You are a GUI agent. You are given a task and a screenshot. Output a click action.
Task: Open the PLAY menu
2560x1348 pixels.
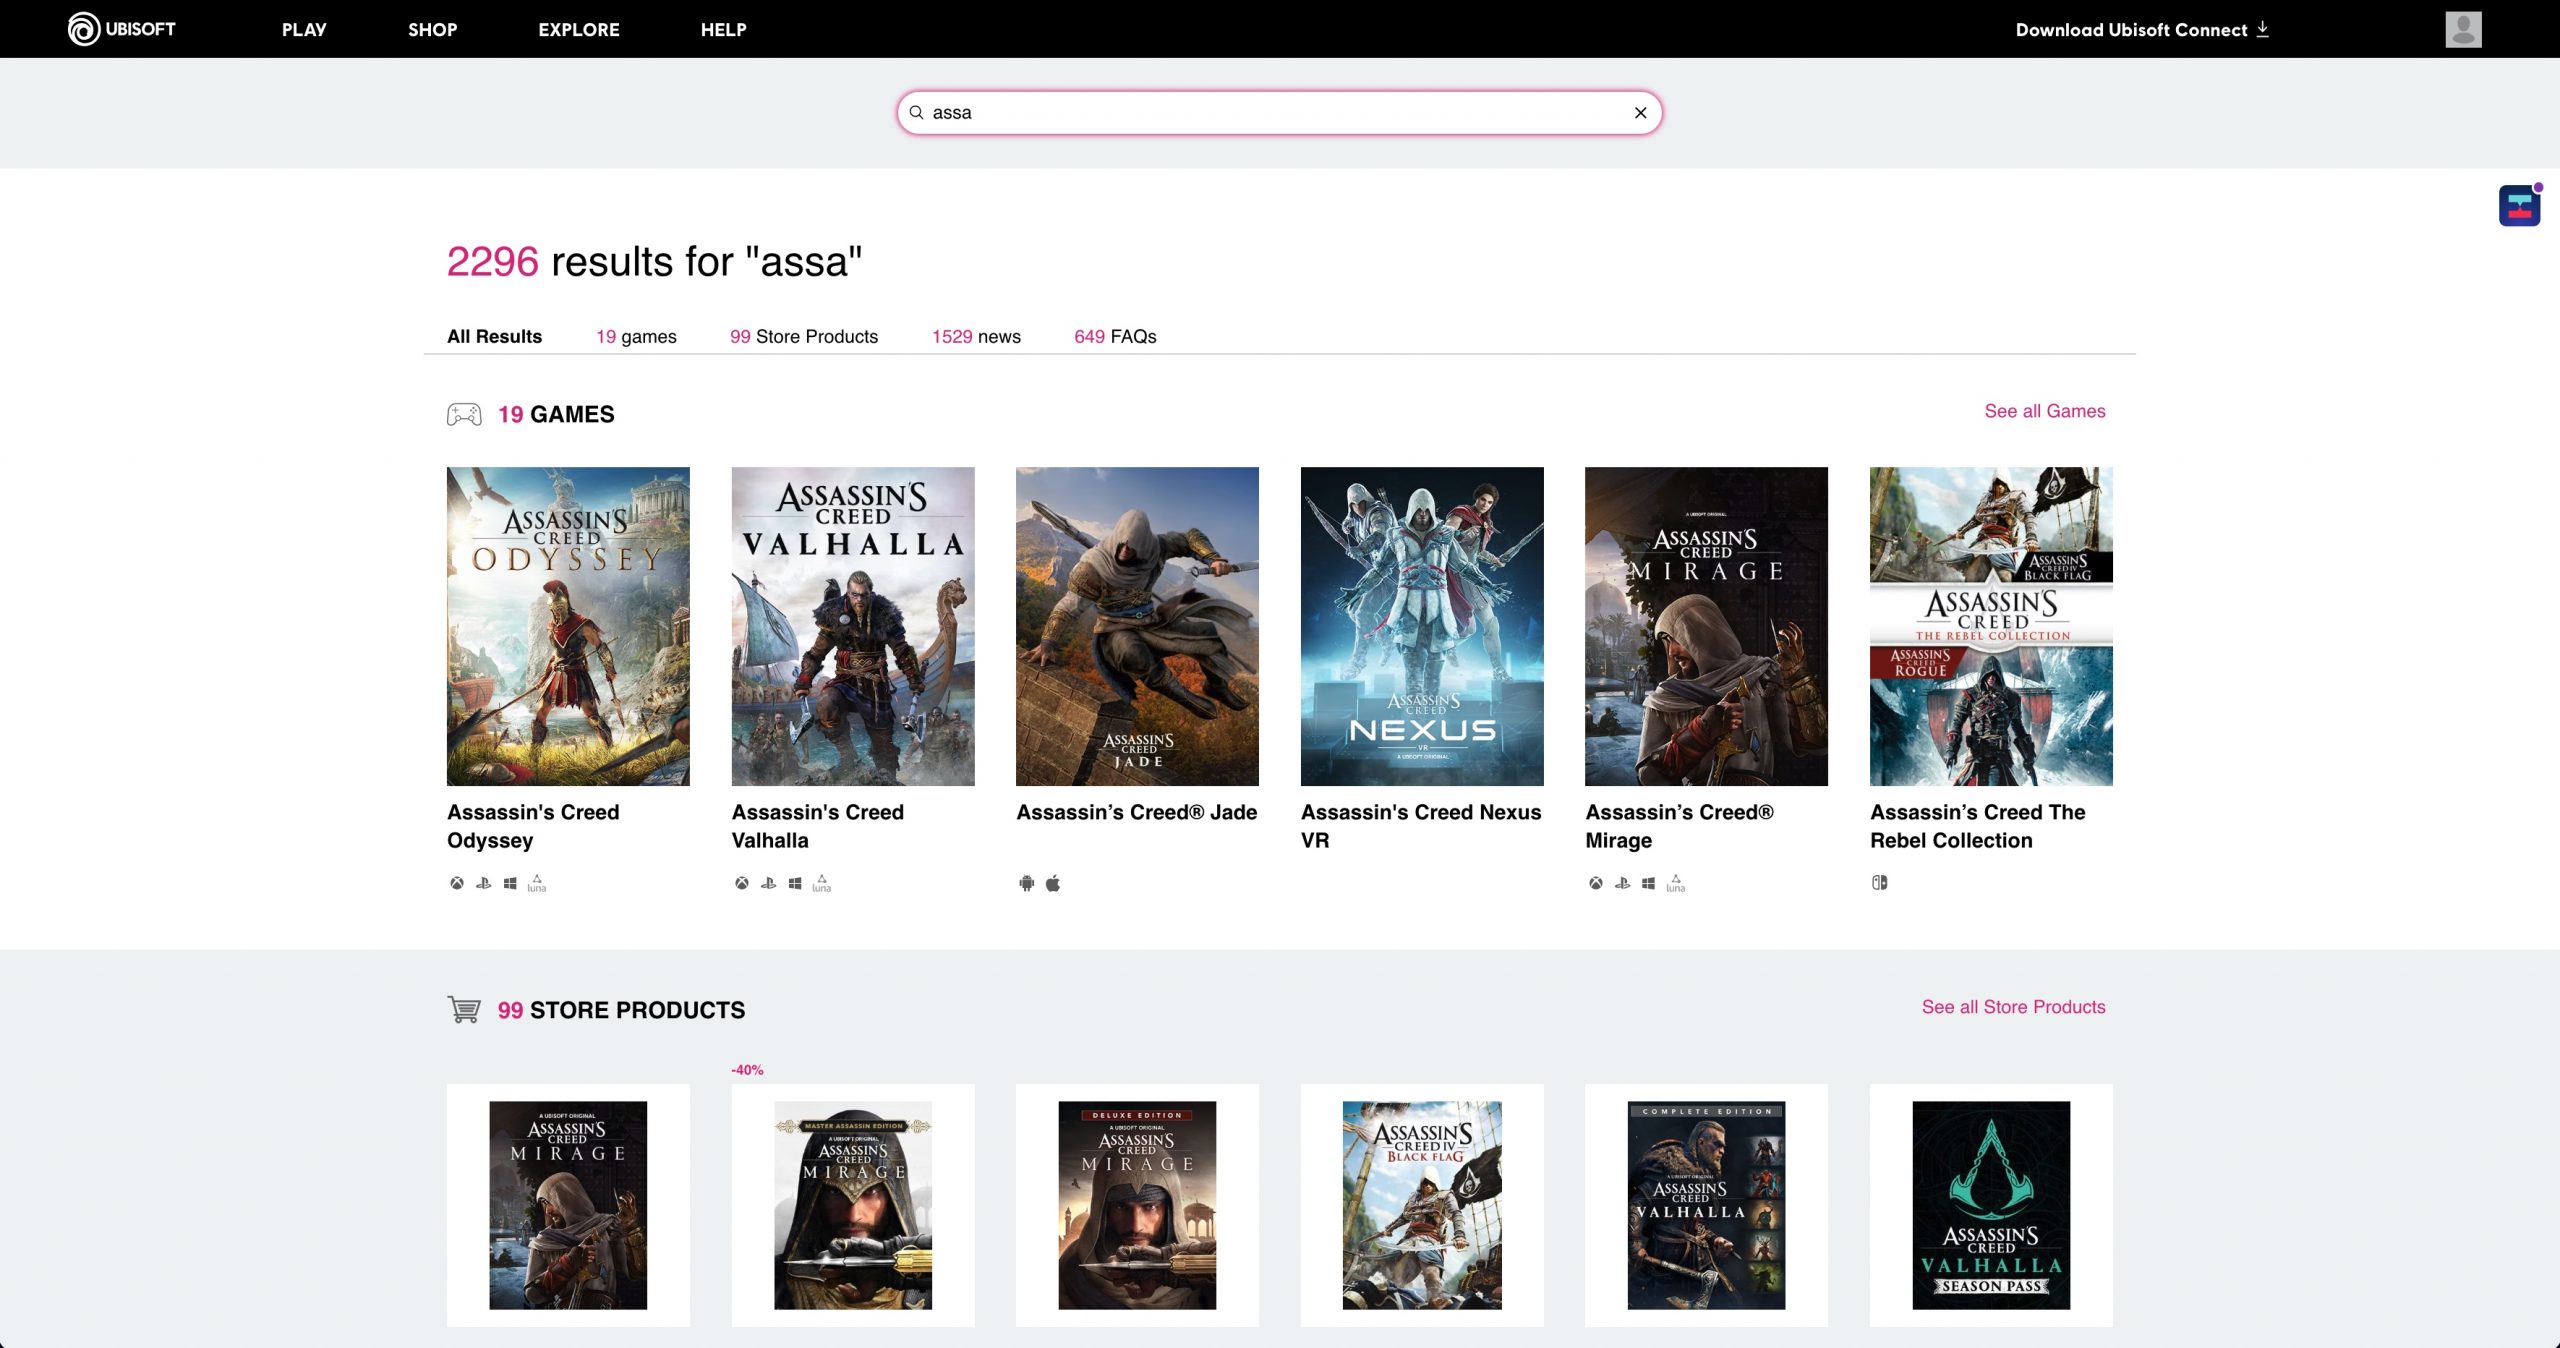(304, 30)
